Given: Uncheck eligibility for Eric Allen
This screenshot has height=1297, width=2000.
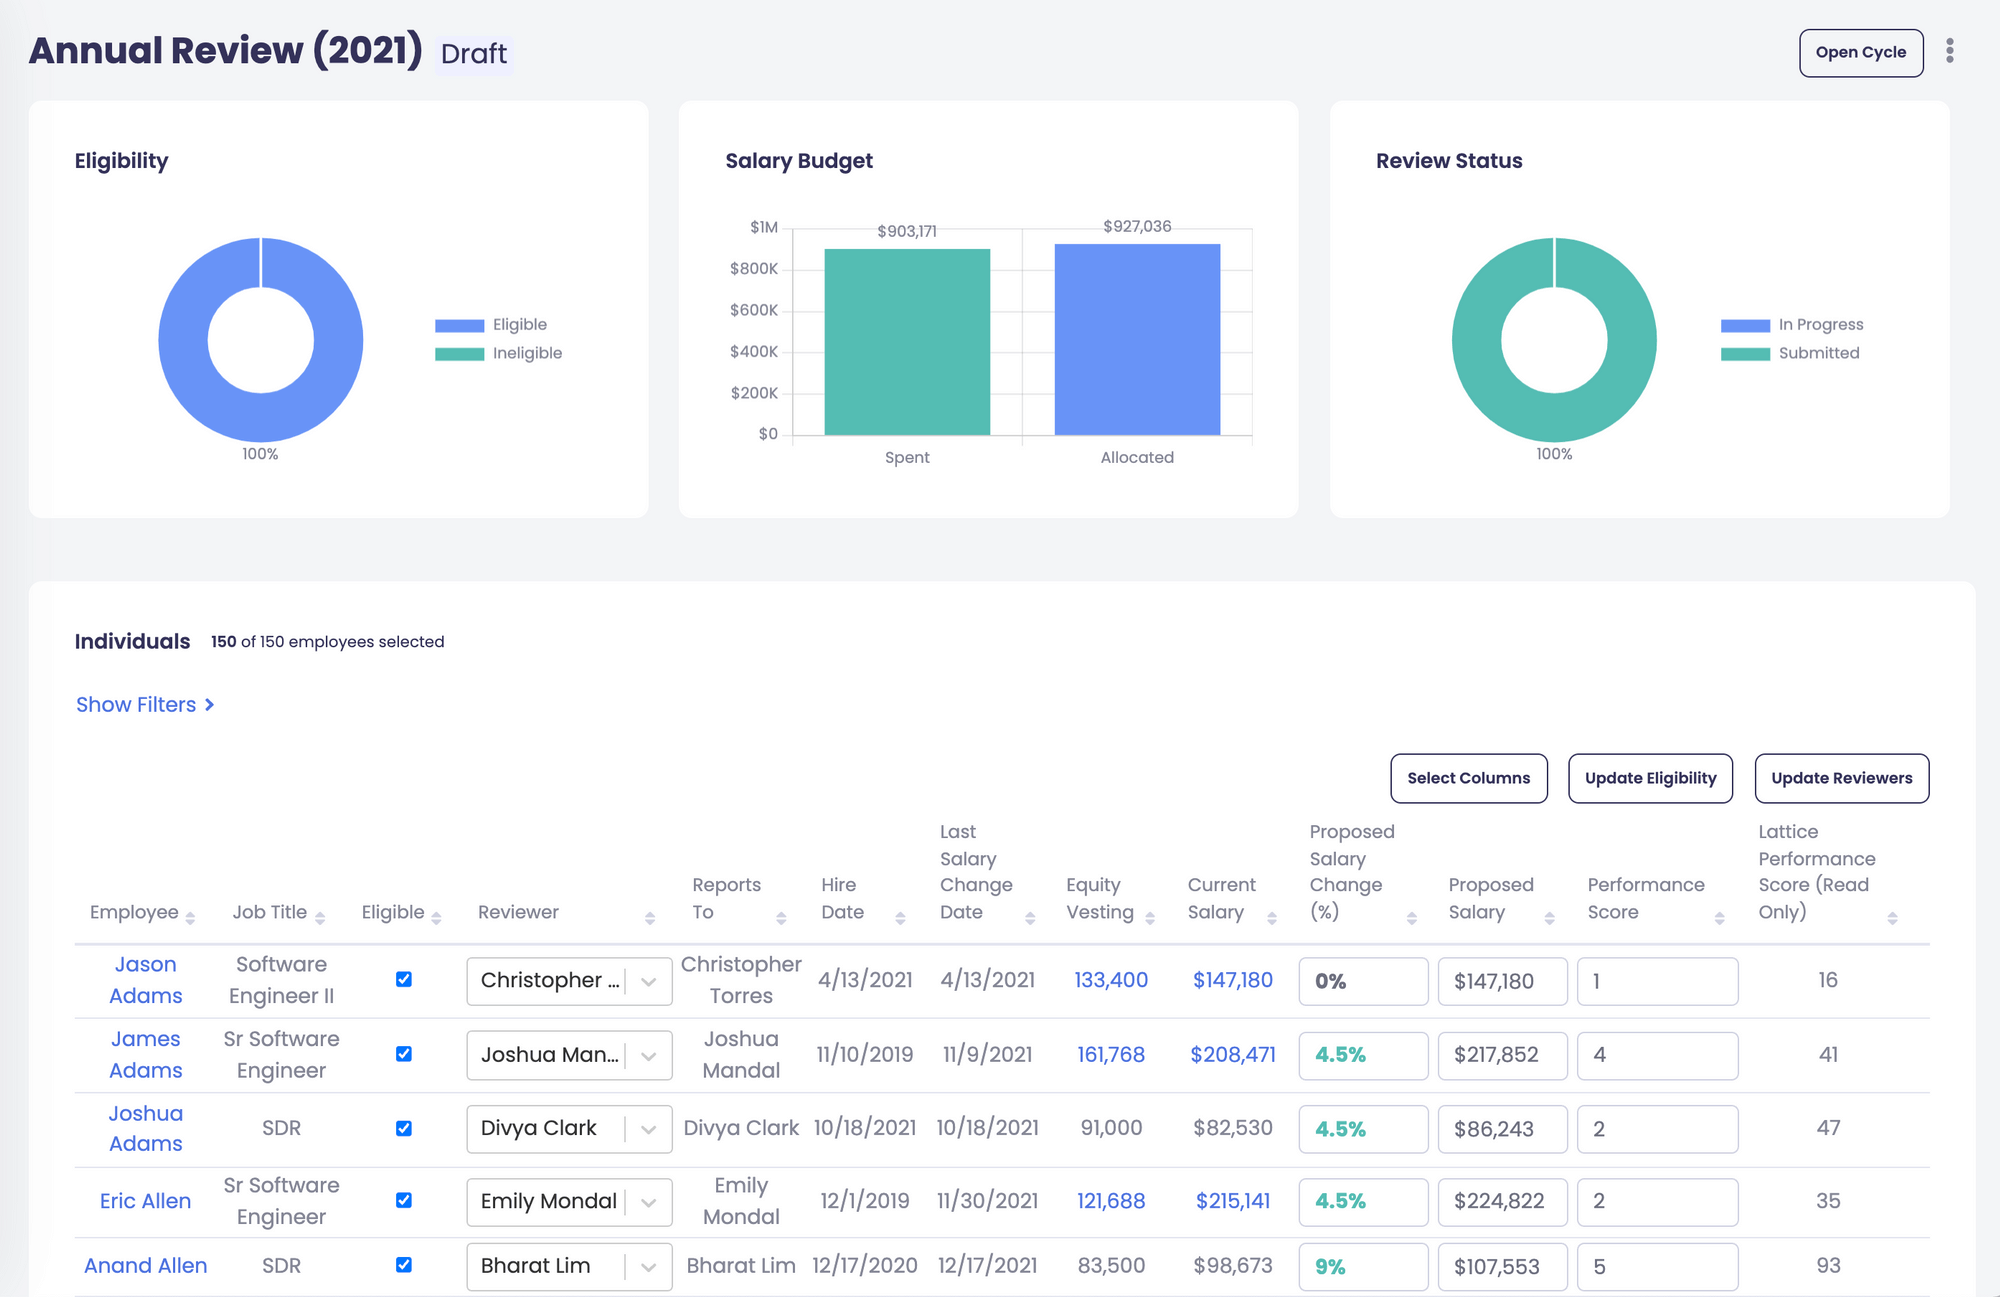Looking at the screenshot, I should click(x=403, y=1201).
